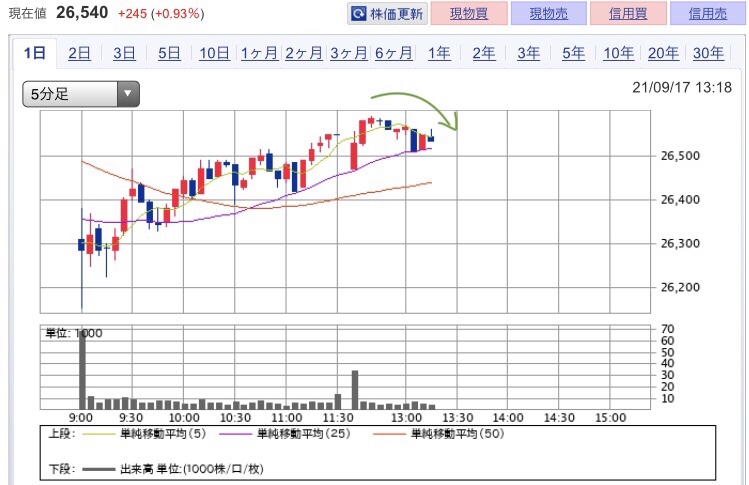The image size is (749, 485).
Task: Click the tallest 9:00 volume bar
Action: coord(82,369)
